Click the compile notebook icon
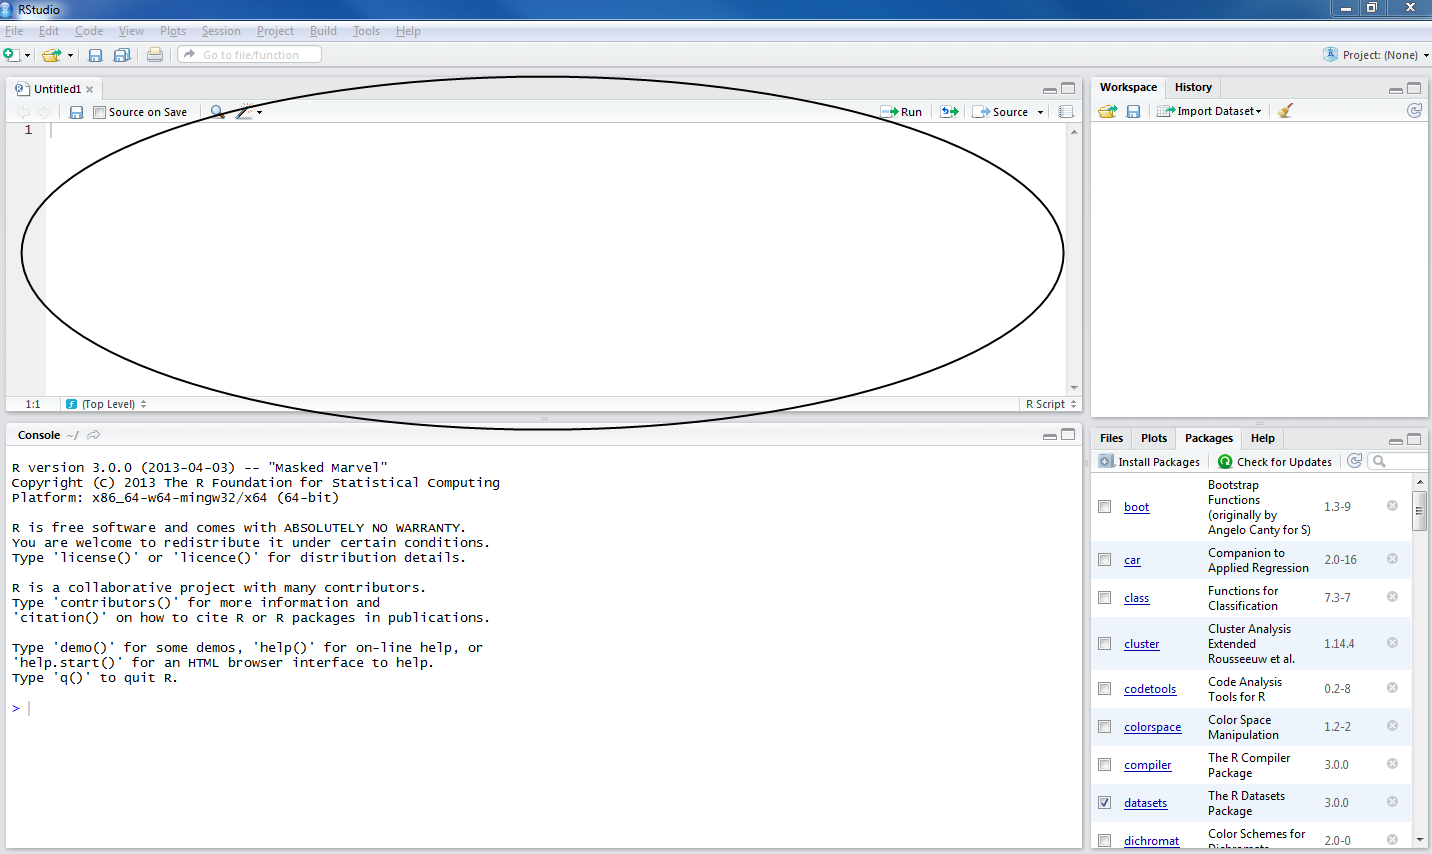 click(1066, 112)
